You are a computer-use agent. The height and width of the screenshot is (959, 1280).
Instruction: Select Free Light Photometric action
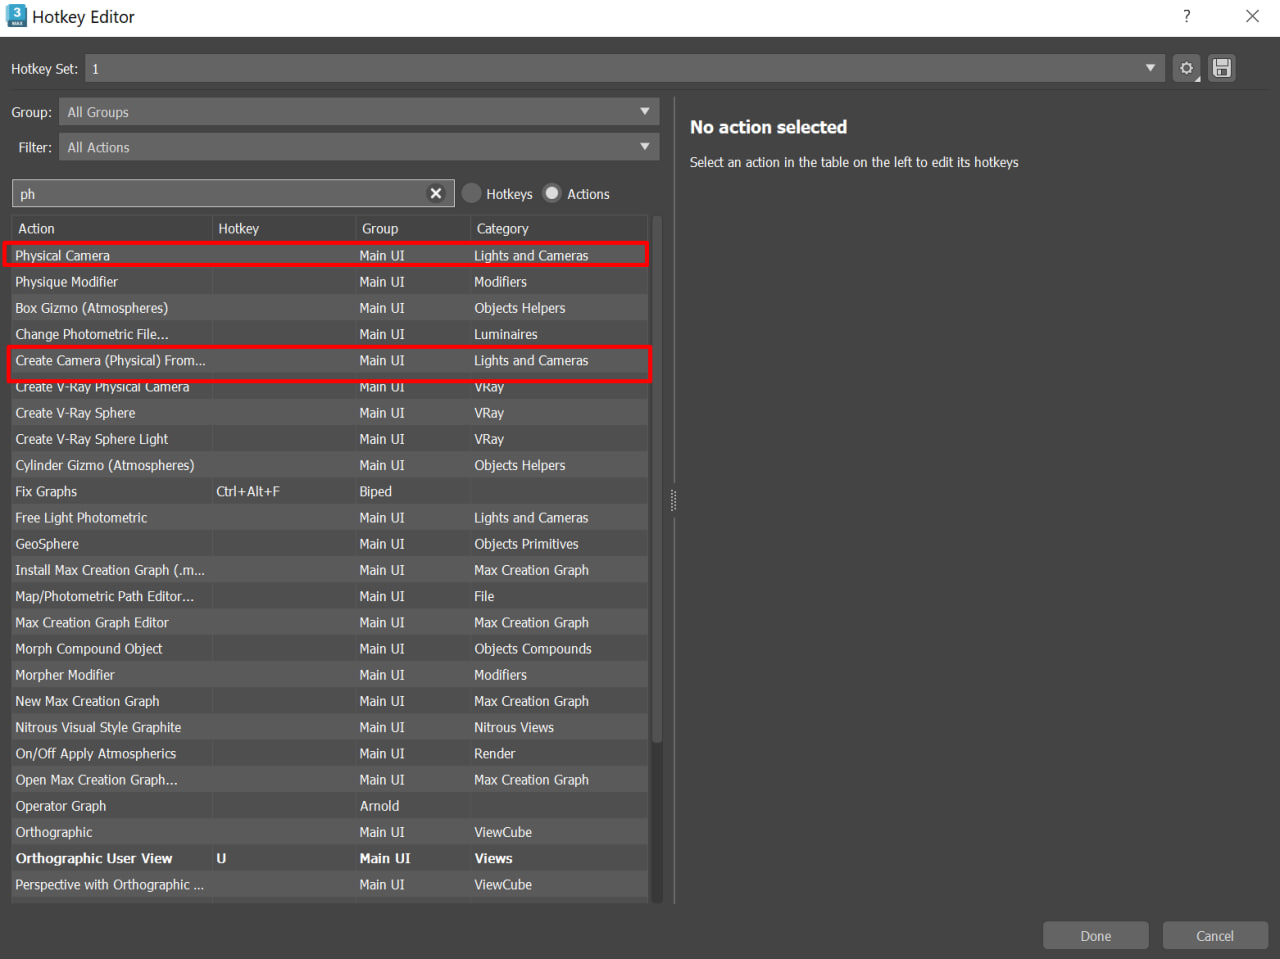[329, 518]
